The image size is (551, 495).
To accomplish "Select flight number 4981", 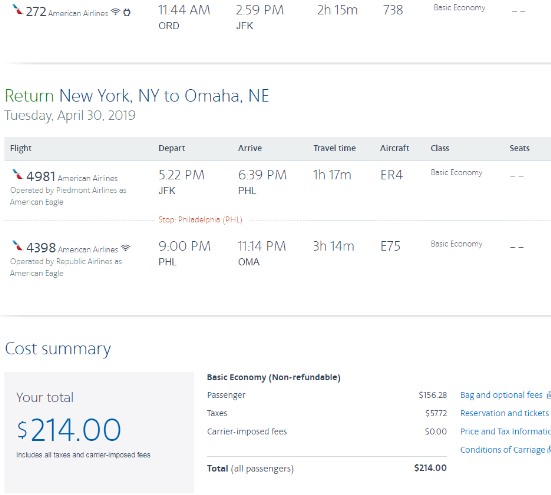I will pos(41,176).
